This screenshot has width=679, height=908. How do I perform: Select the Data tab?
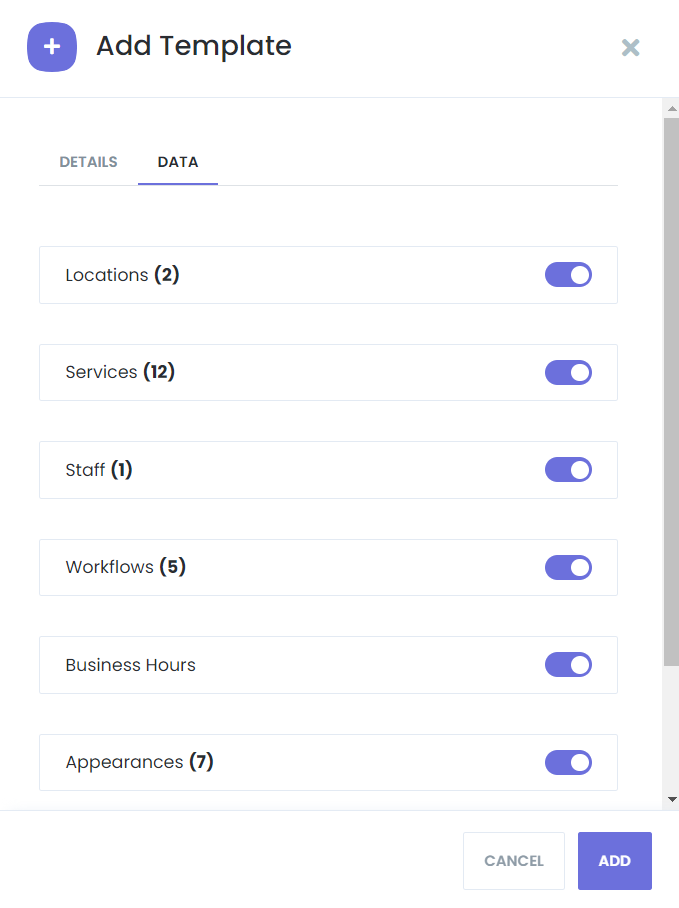pyautogui.click(x=178, y=162)
